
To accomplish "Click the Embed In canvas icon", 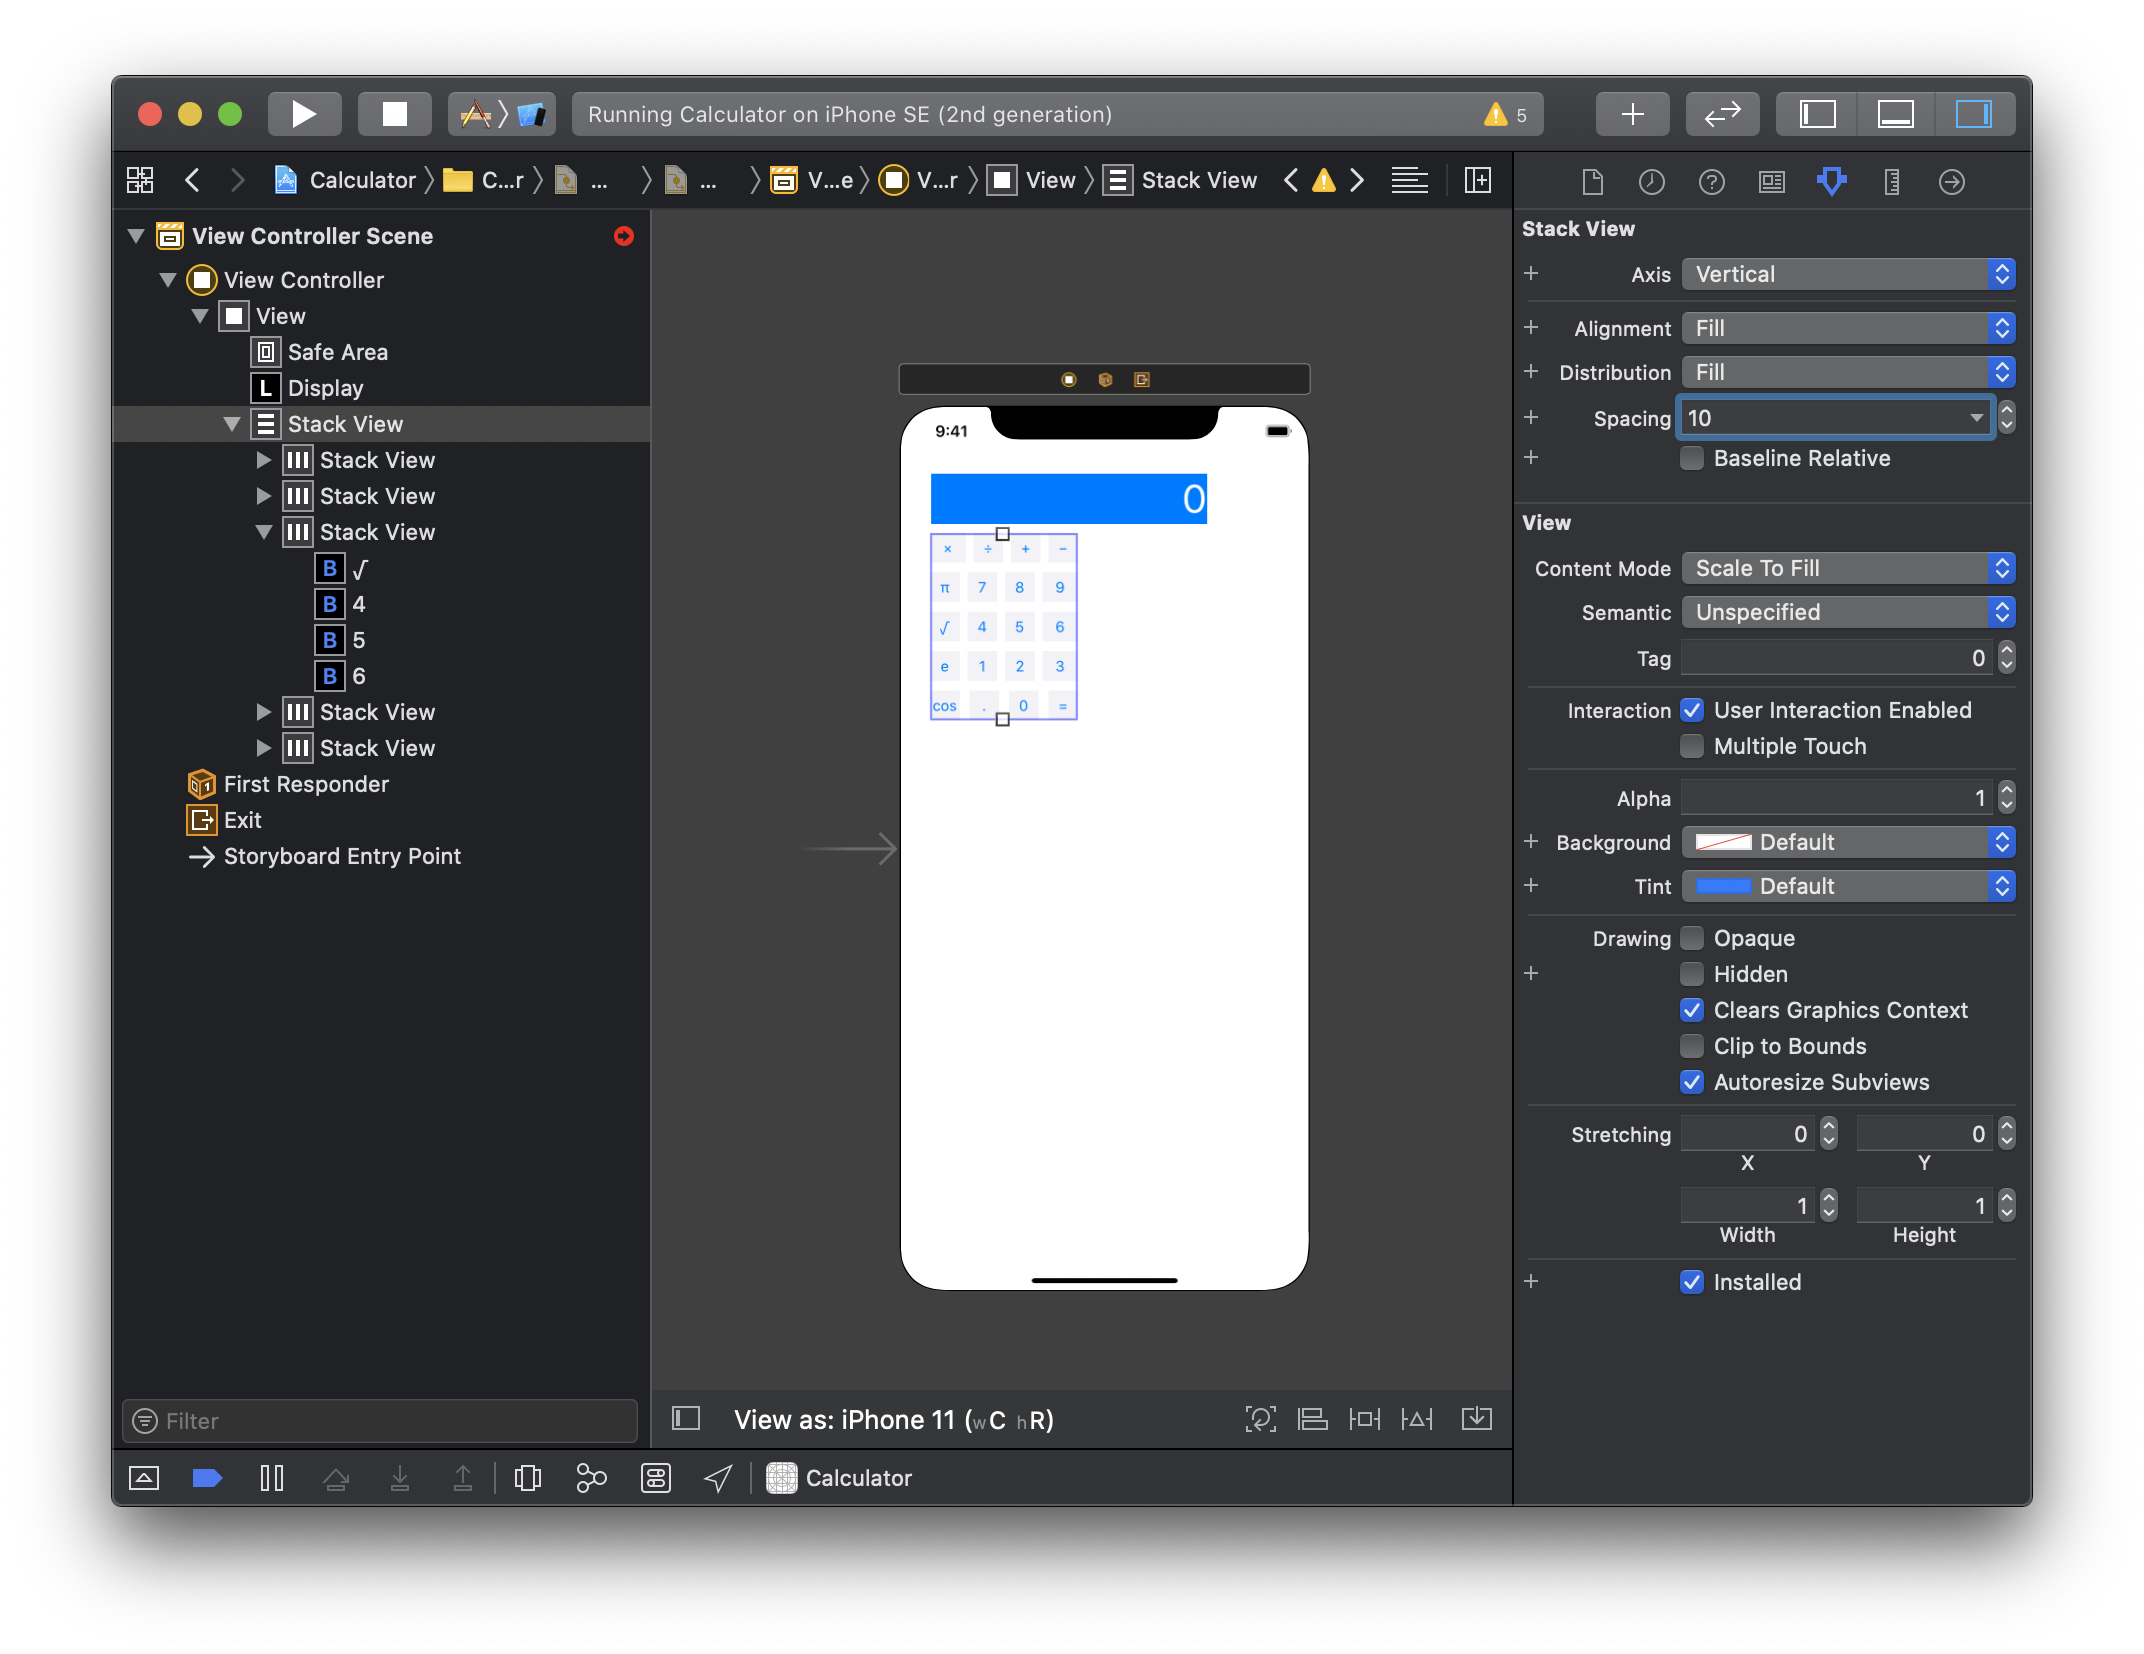I will click(1476, 1419).
